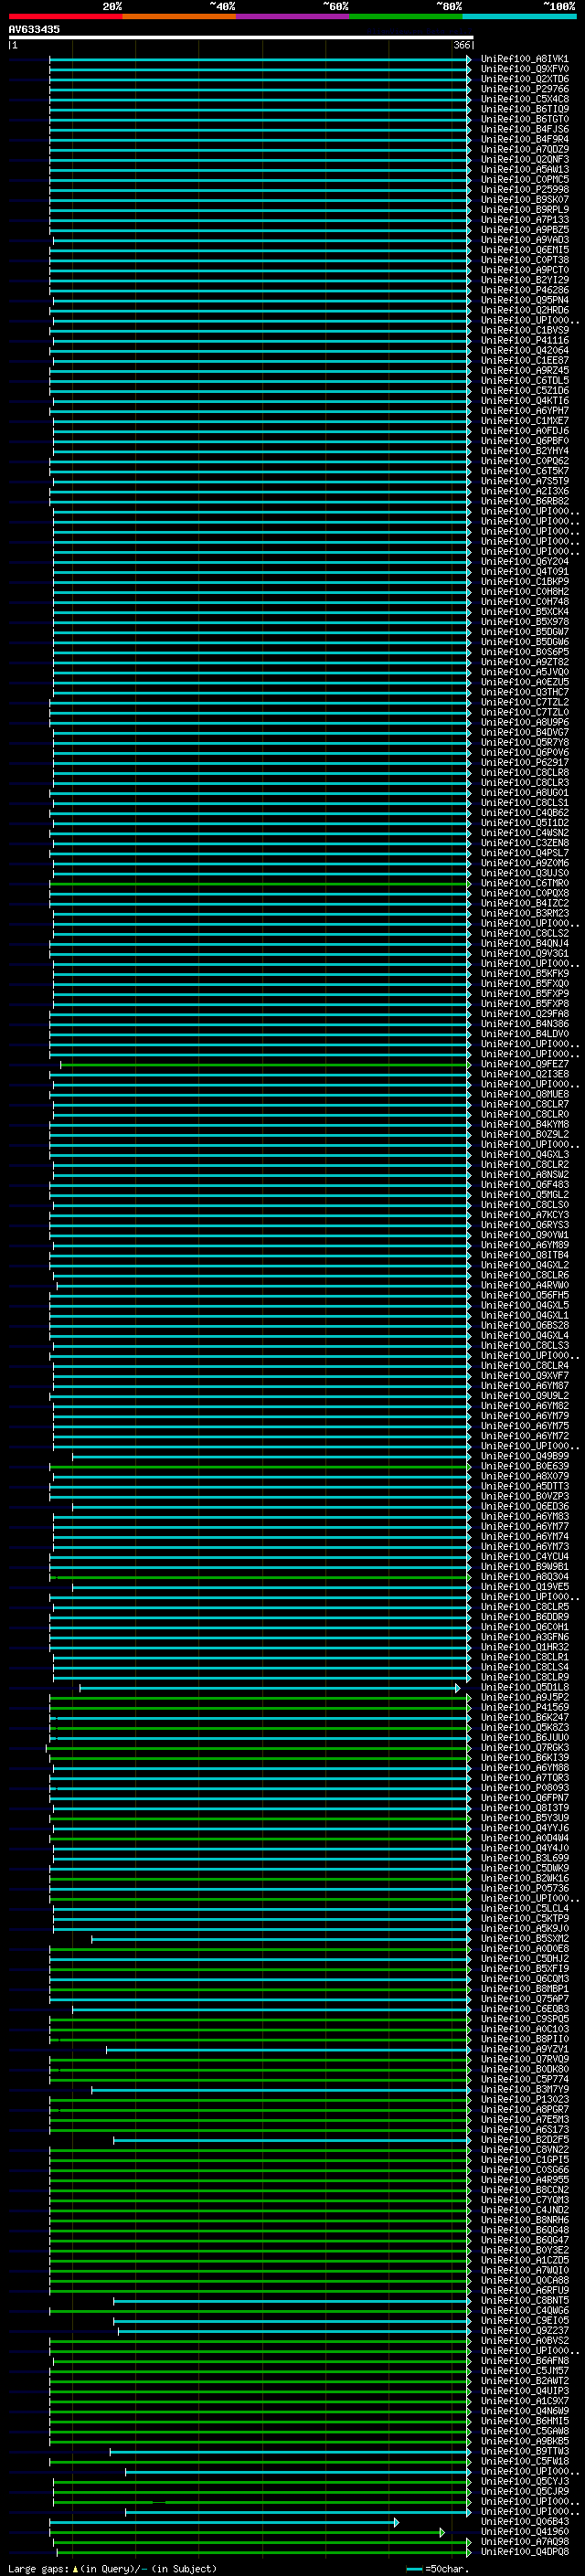Select UniRef100_C4YCU4 label
The width and height of the screenshot is (585, 2576).
[524, 1557]
